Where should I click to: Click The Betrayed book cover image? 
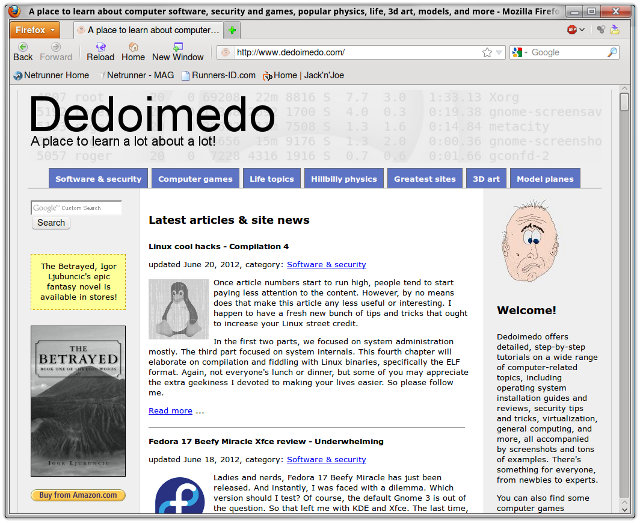point(78,401)
